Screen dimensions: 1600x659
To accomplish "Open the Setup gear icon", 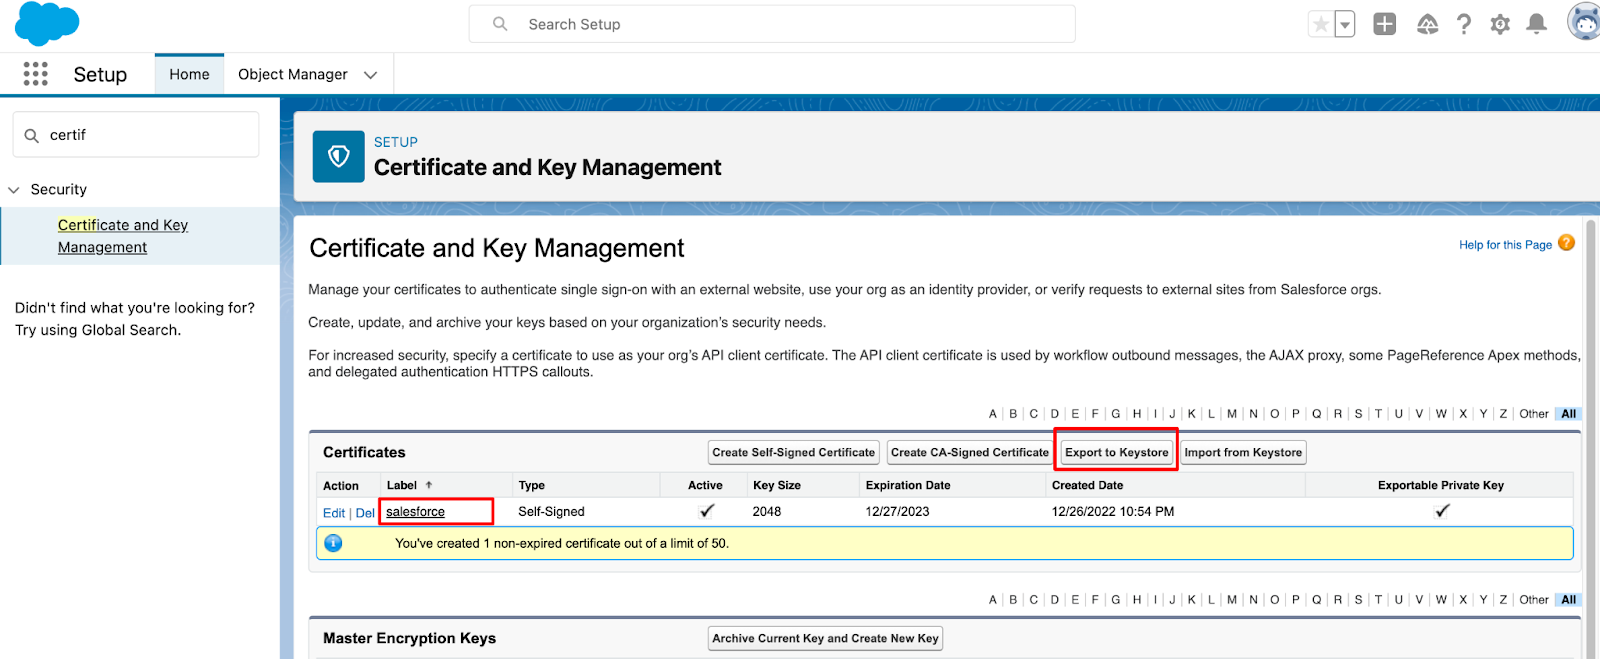I will click(x=1500, y=24).
